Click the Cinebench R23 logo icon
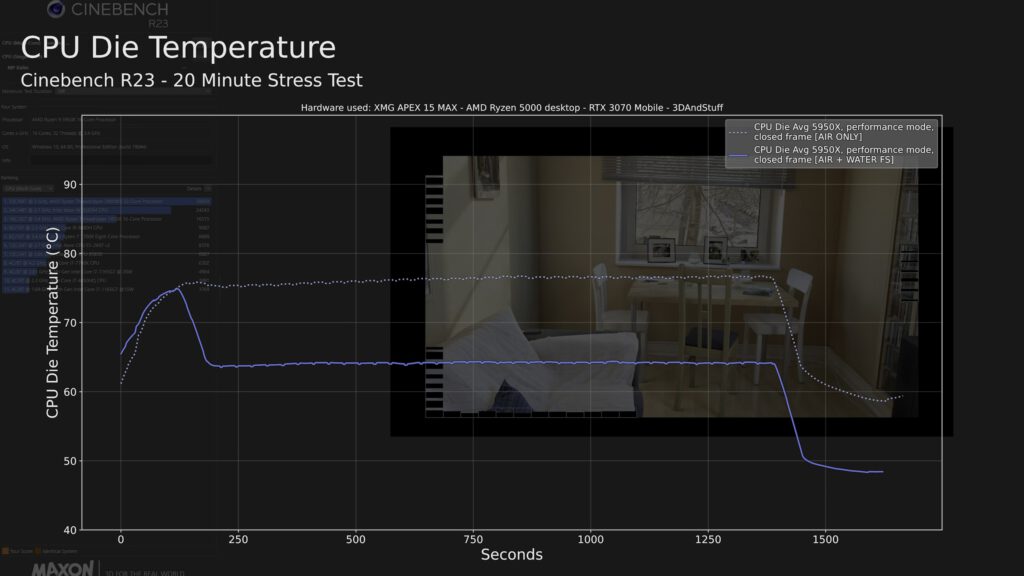Viewport: 1024px width, 576px height. (56, 9)
